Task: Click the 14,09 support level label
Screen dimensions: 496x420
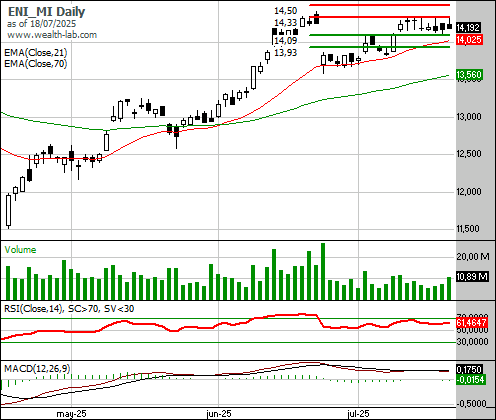Action: (x=285, y=41)
